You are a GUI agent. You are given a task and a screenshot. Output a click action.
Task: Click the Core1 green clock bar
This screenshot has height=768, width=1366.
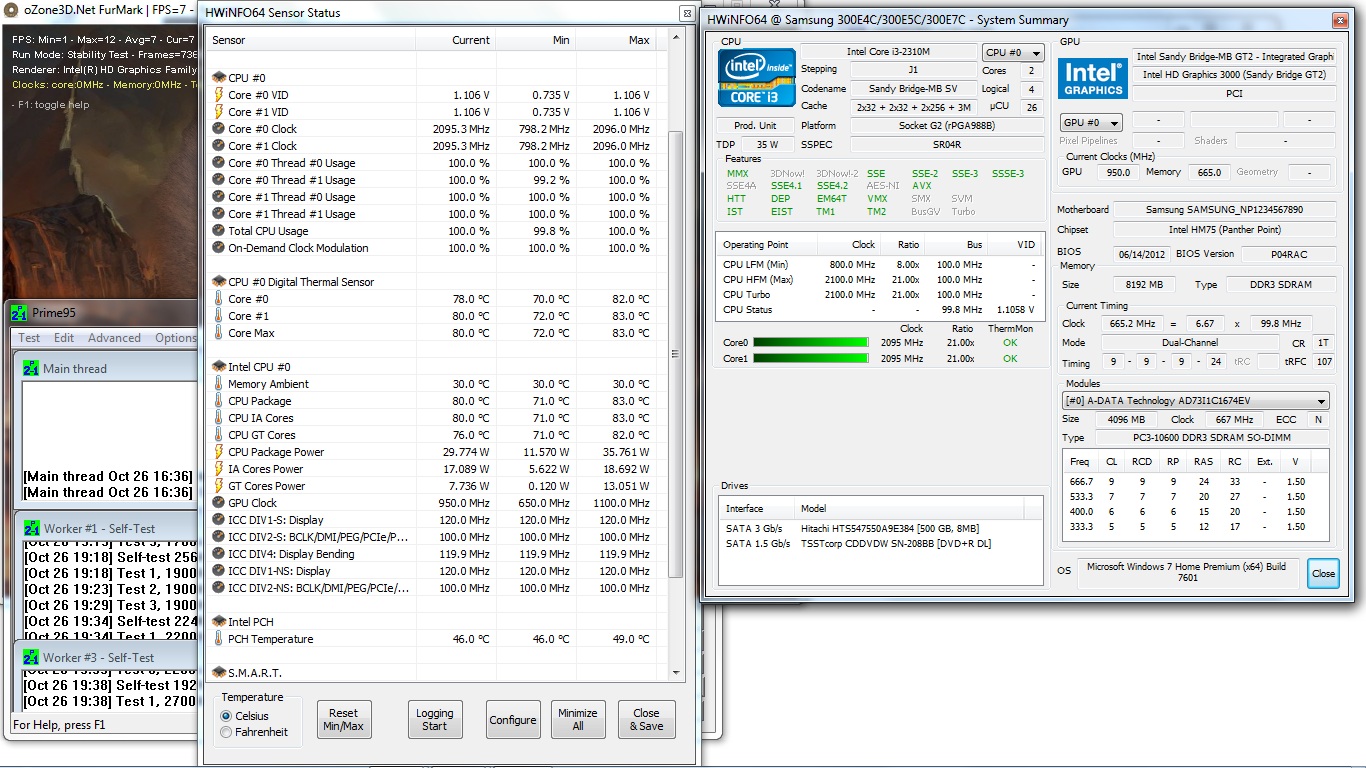(810, 359)
